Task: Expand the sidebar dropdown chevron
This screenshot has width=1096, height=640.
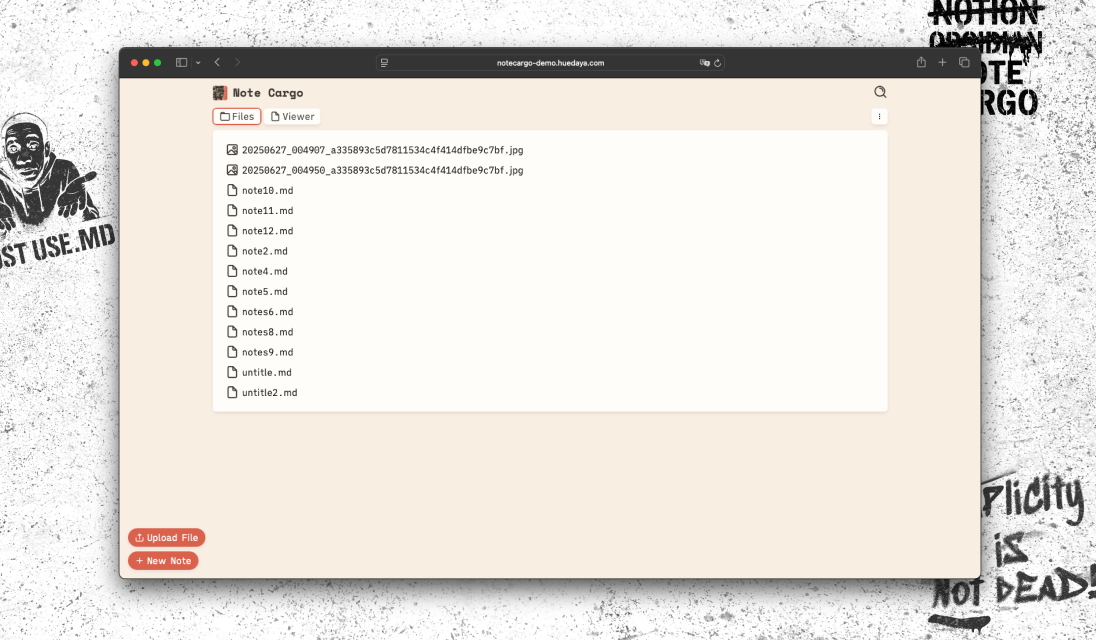Action: click(199, 63)
